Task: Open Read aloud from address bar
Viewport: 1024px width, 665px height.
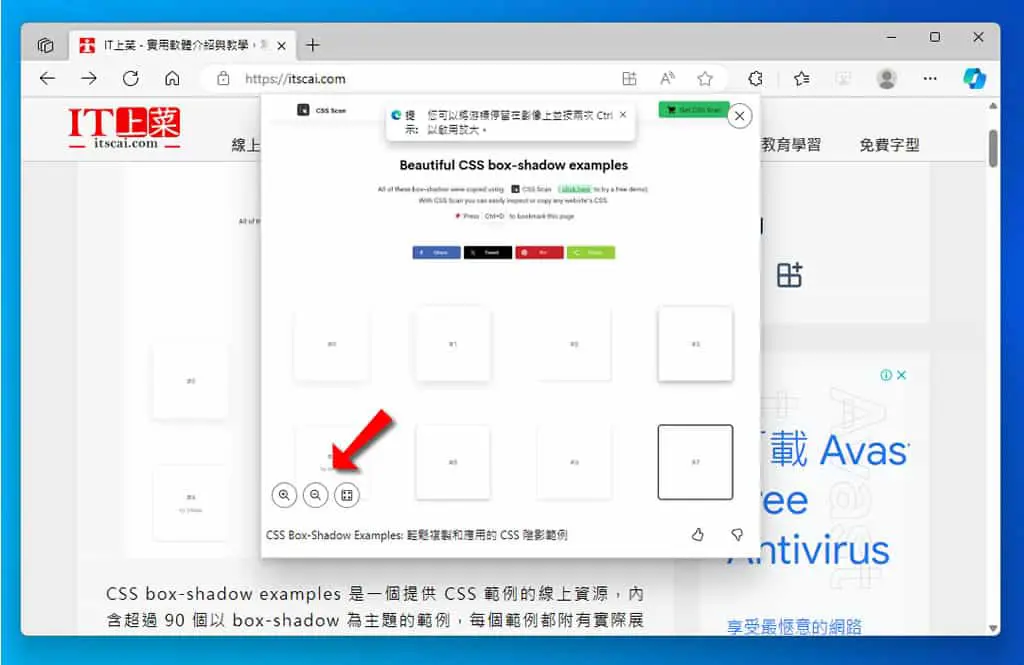Action: point(667,79)
